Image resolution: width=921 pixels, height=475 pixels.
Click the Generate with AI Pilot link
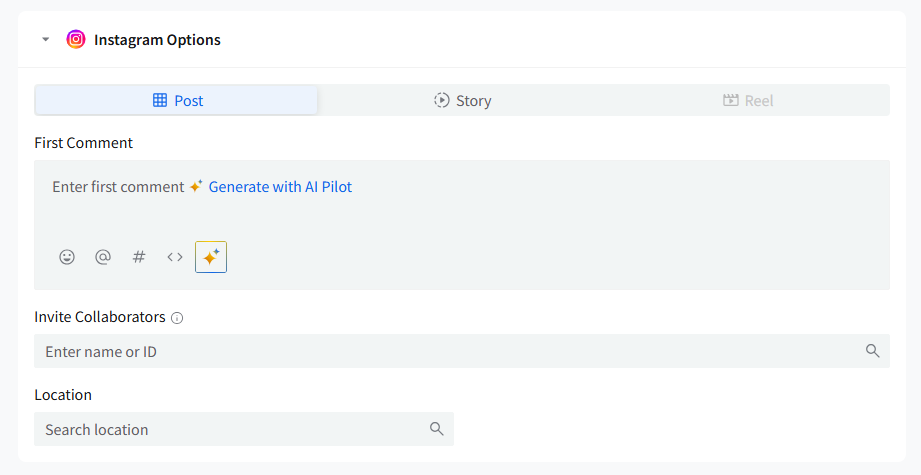280,187
